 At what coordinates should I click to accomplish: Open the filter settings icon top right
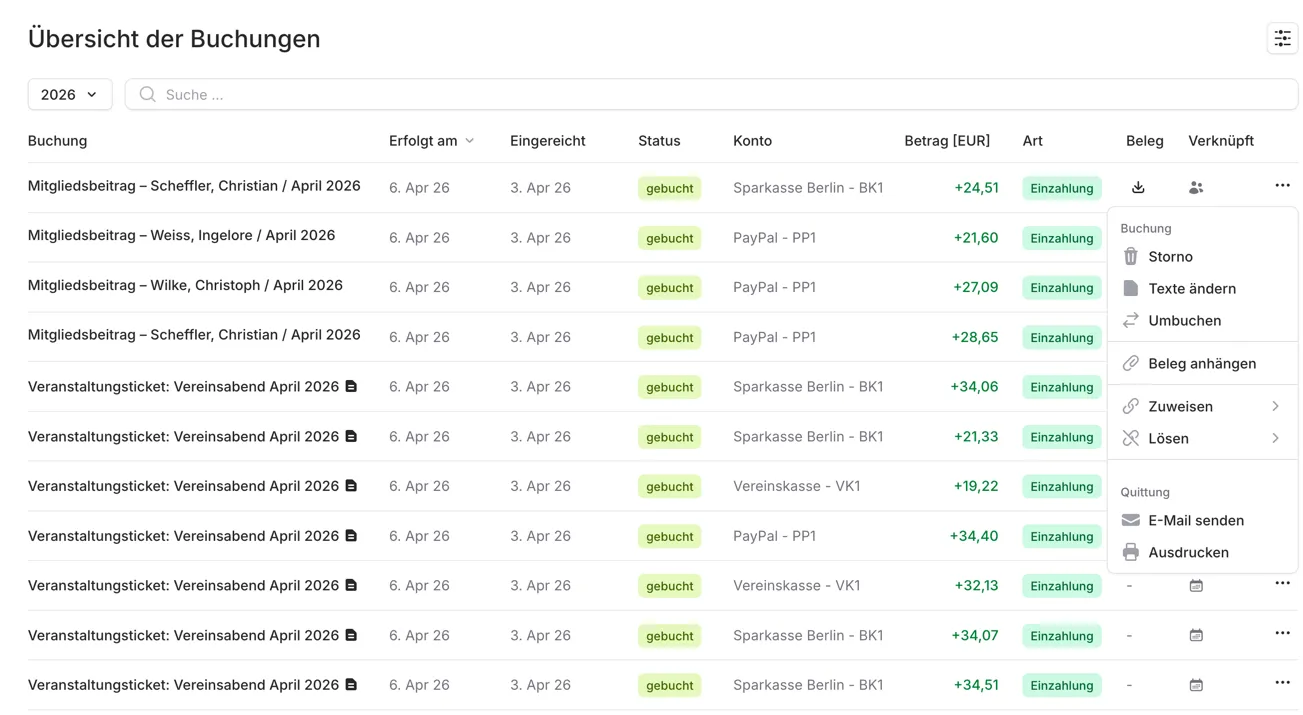(1282, 39)
